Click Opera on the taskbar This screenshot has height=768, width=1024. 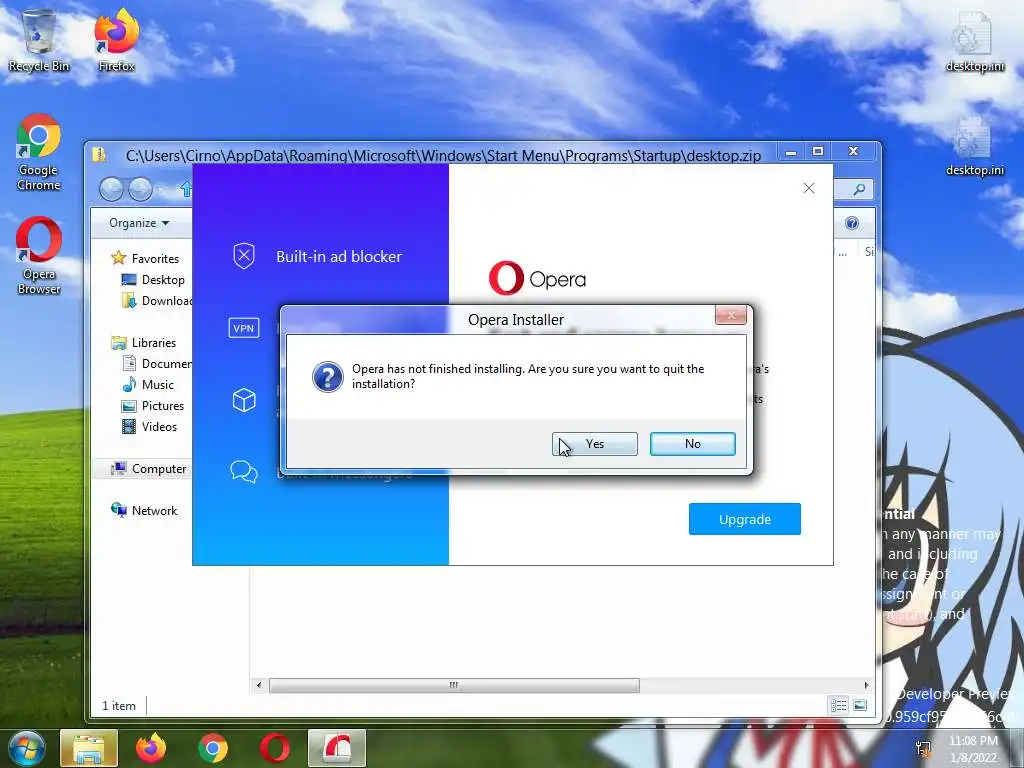pyautogui.click(x=275, y=748)
